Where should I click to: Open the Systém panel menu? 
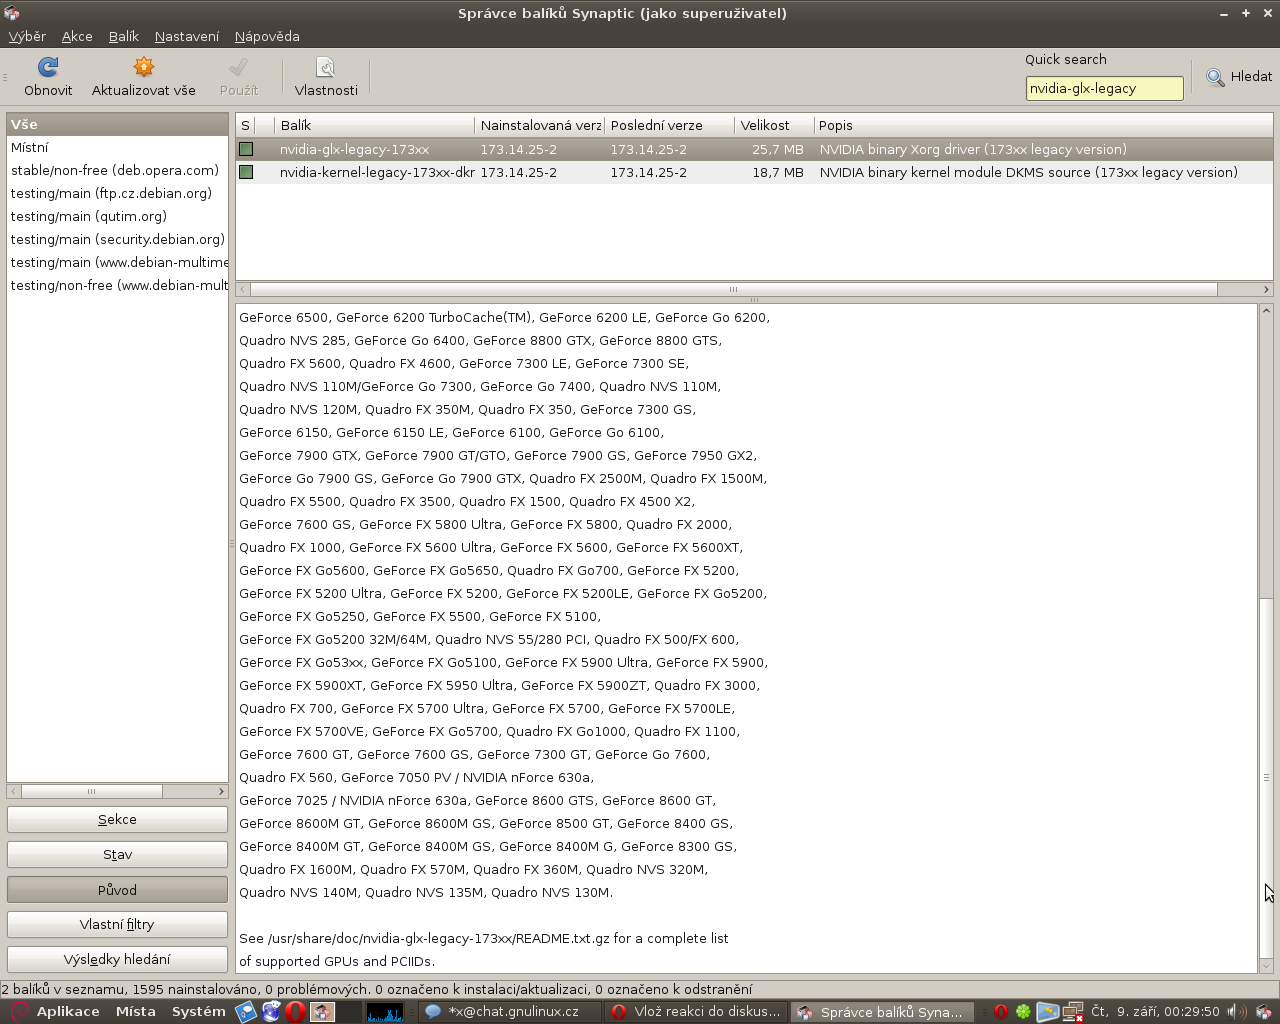click(x=198, y=1012)
